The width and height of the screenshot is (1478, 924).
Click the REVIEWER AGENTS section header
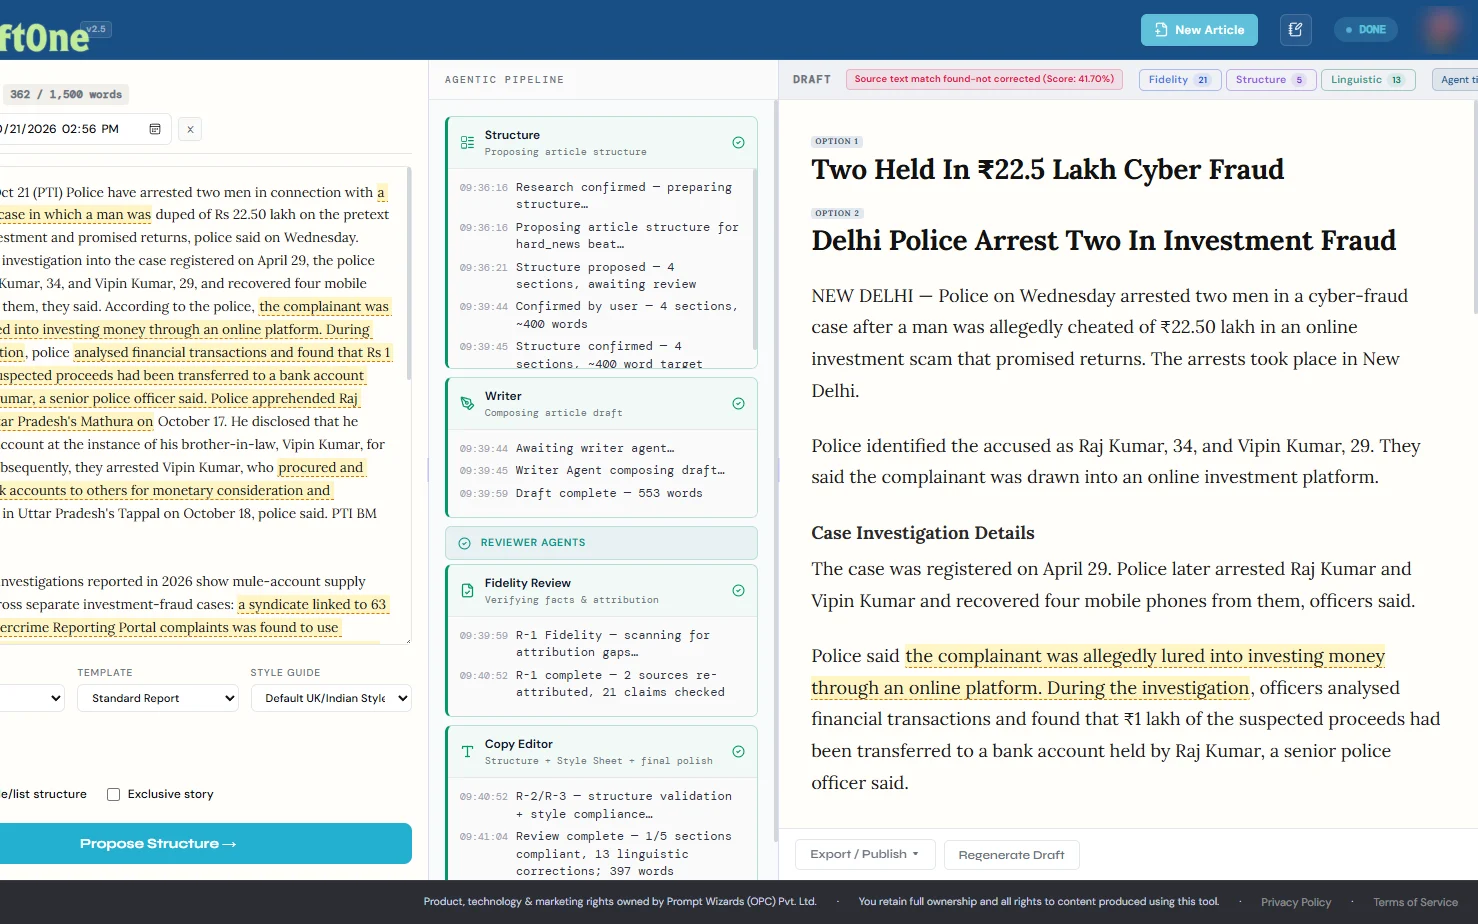601,543
